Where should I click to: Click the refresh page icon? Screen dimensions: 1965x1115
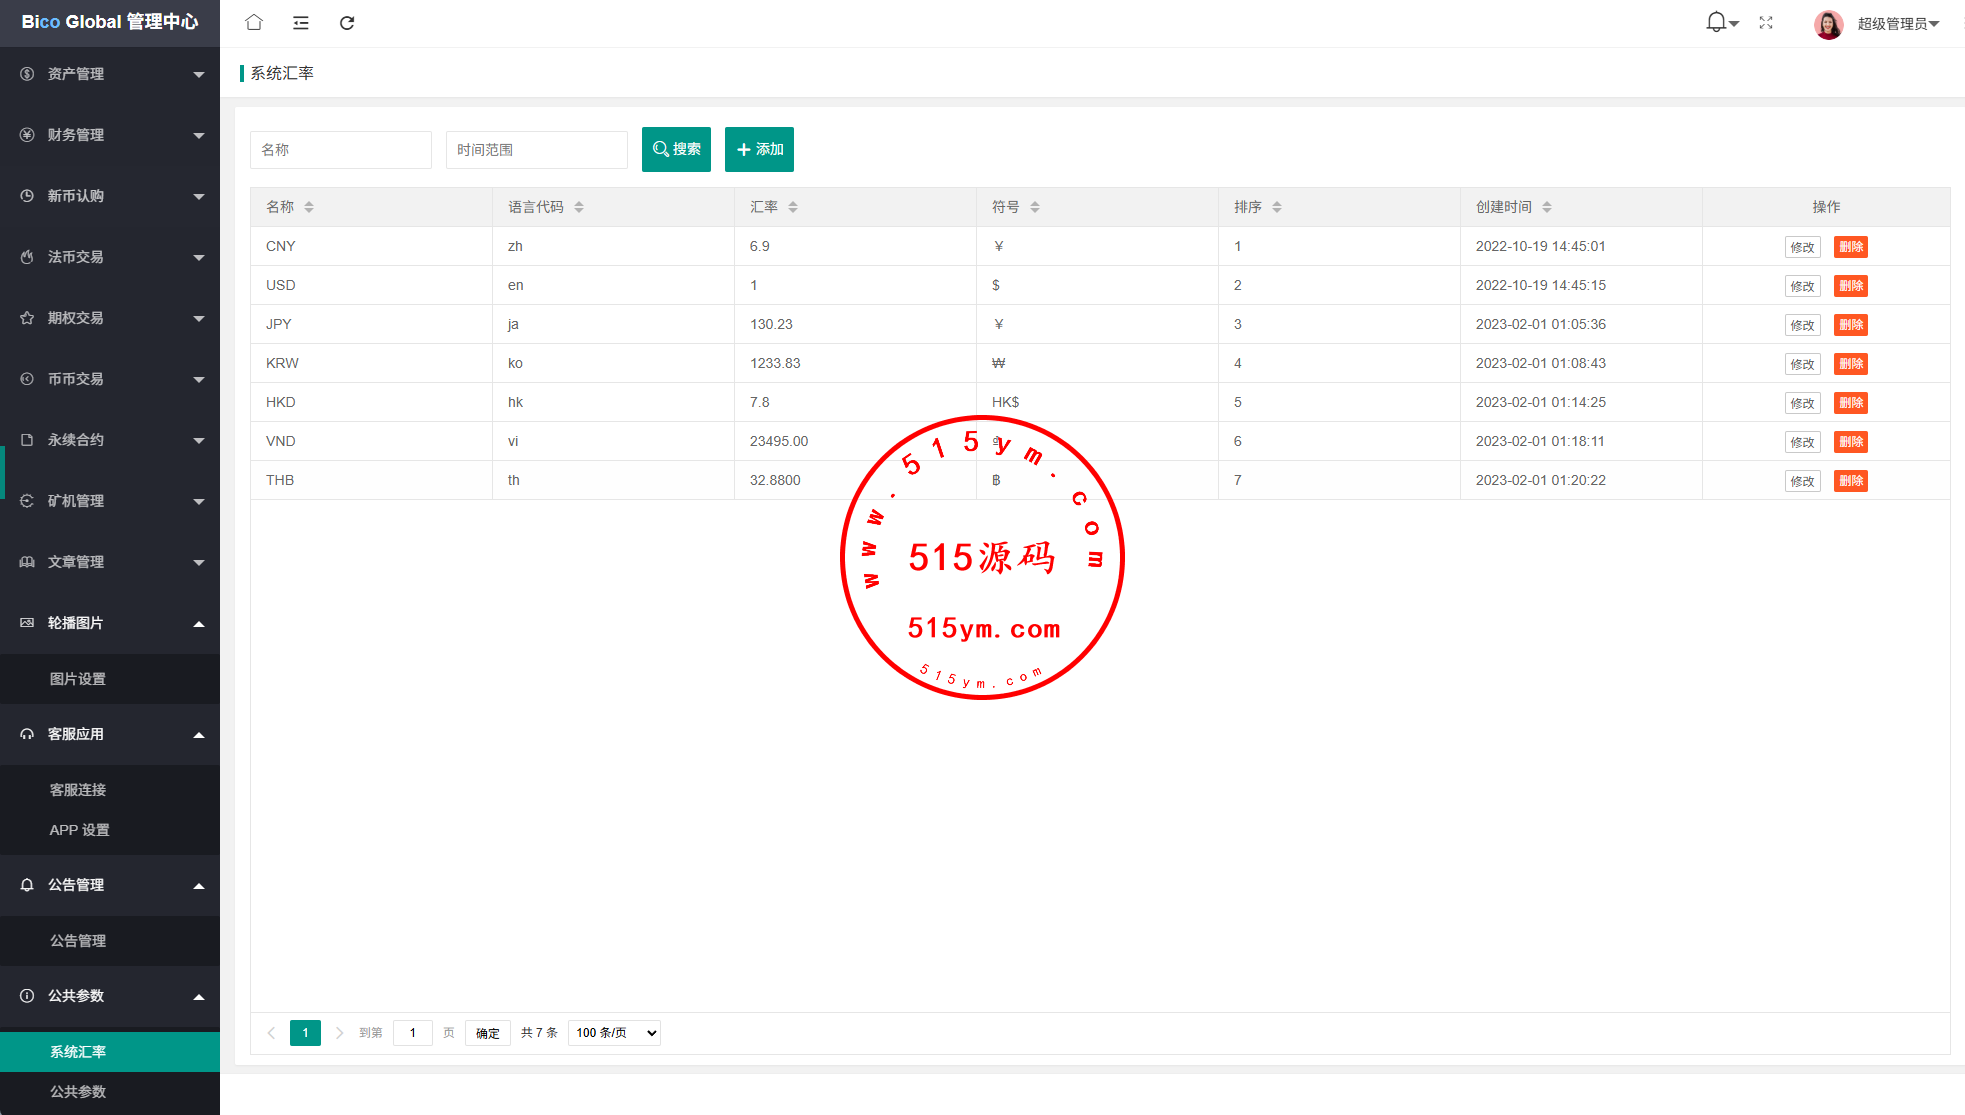[x=347, y=22]
